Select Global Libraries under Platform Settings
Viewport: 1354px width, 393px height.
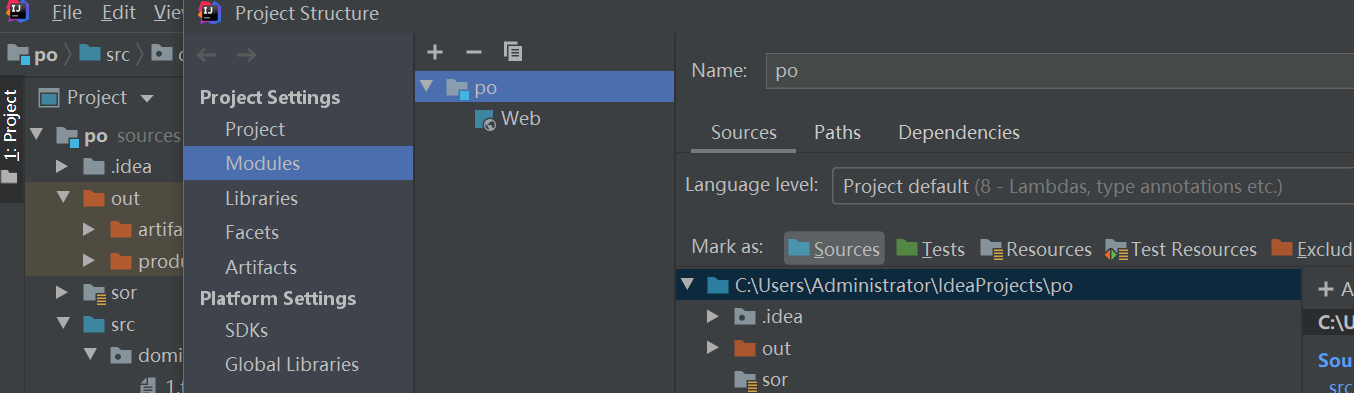292,364
